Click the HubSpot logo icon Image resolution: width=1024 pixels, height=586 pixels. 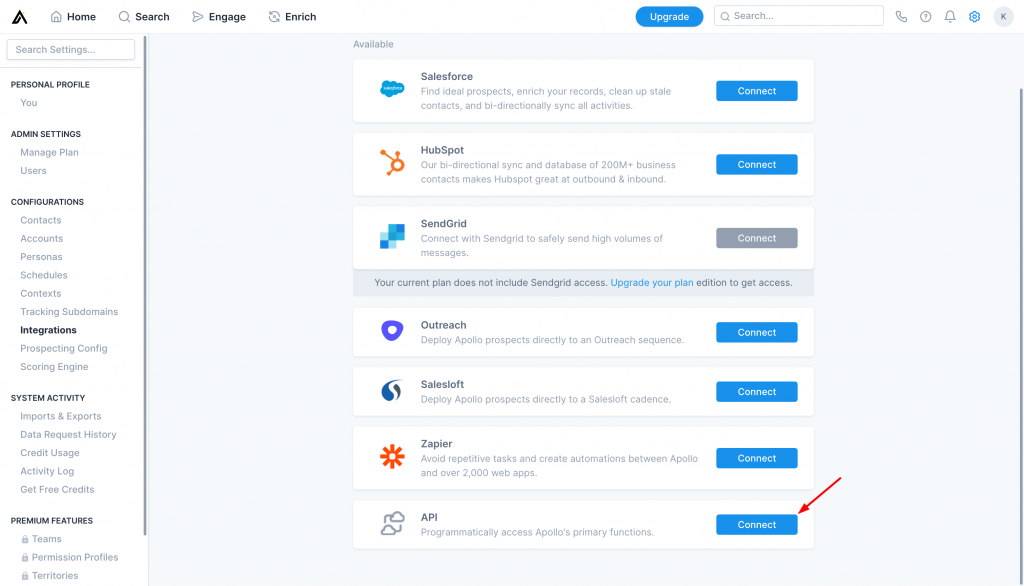[x=392, y=163]
